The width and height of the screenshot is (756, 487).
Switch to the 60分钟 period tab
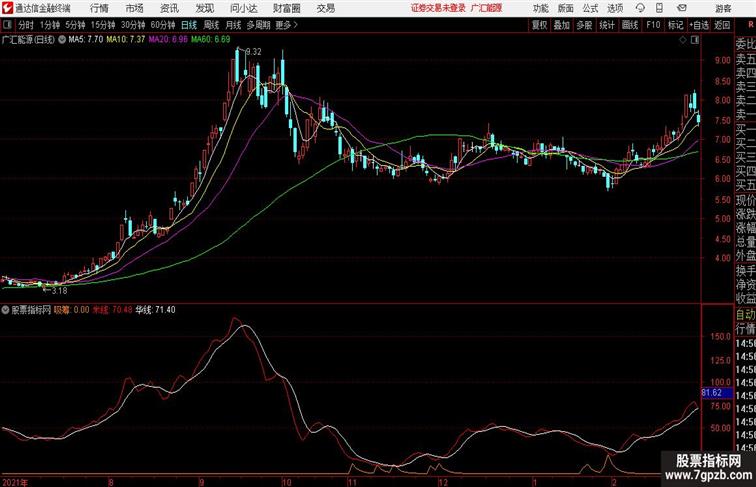162,25
